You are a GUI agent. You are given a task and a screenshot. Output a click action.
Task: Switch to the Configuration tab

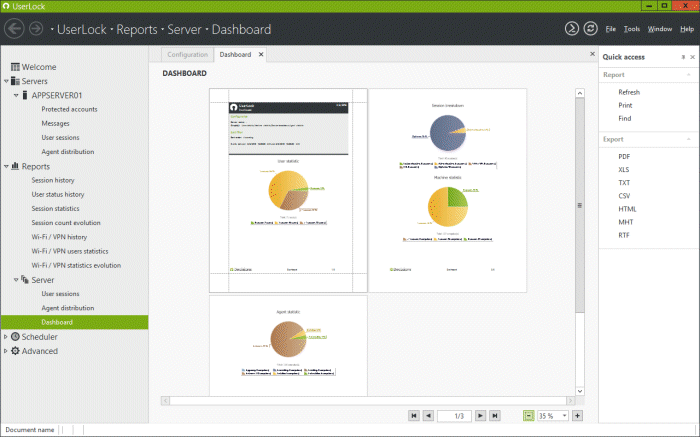coord(188,54)
